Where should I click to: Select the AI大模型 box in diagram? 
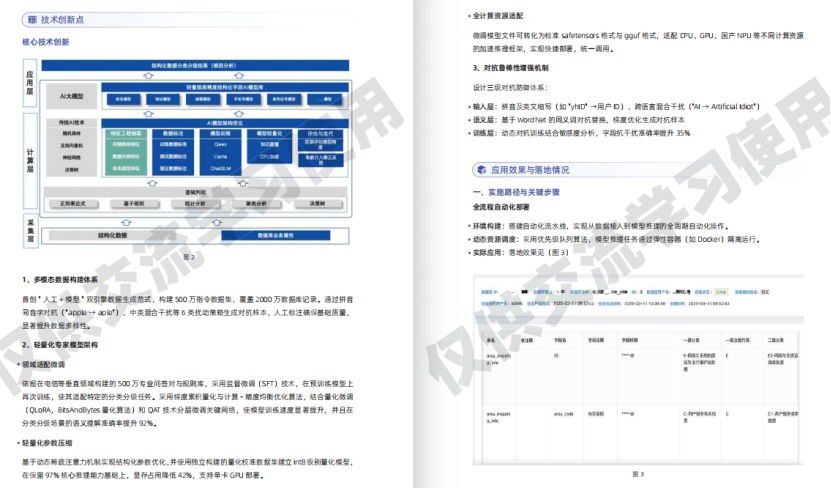pyautogui.click(x=72, y=97)
